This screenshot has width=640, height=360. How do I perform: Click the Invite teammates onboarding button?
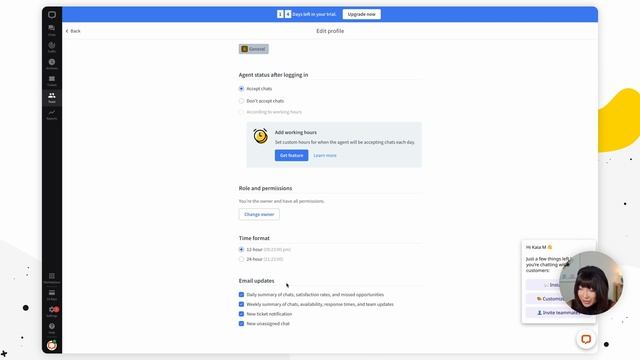558,313
